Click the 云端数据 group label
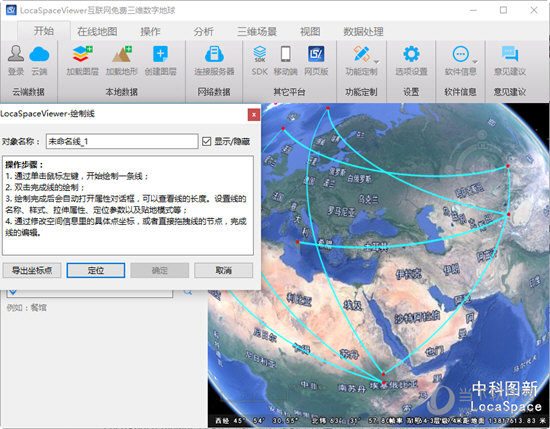This screenshot has width=550, height=429. [28, 92]
